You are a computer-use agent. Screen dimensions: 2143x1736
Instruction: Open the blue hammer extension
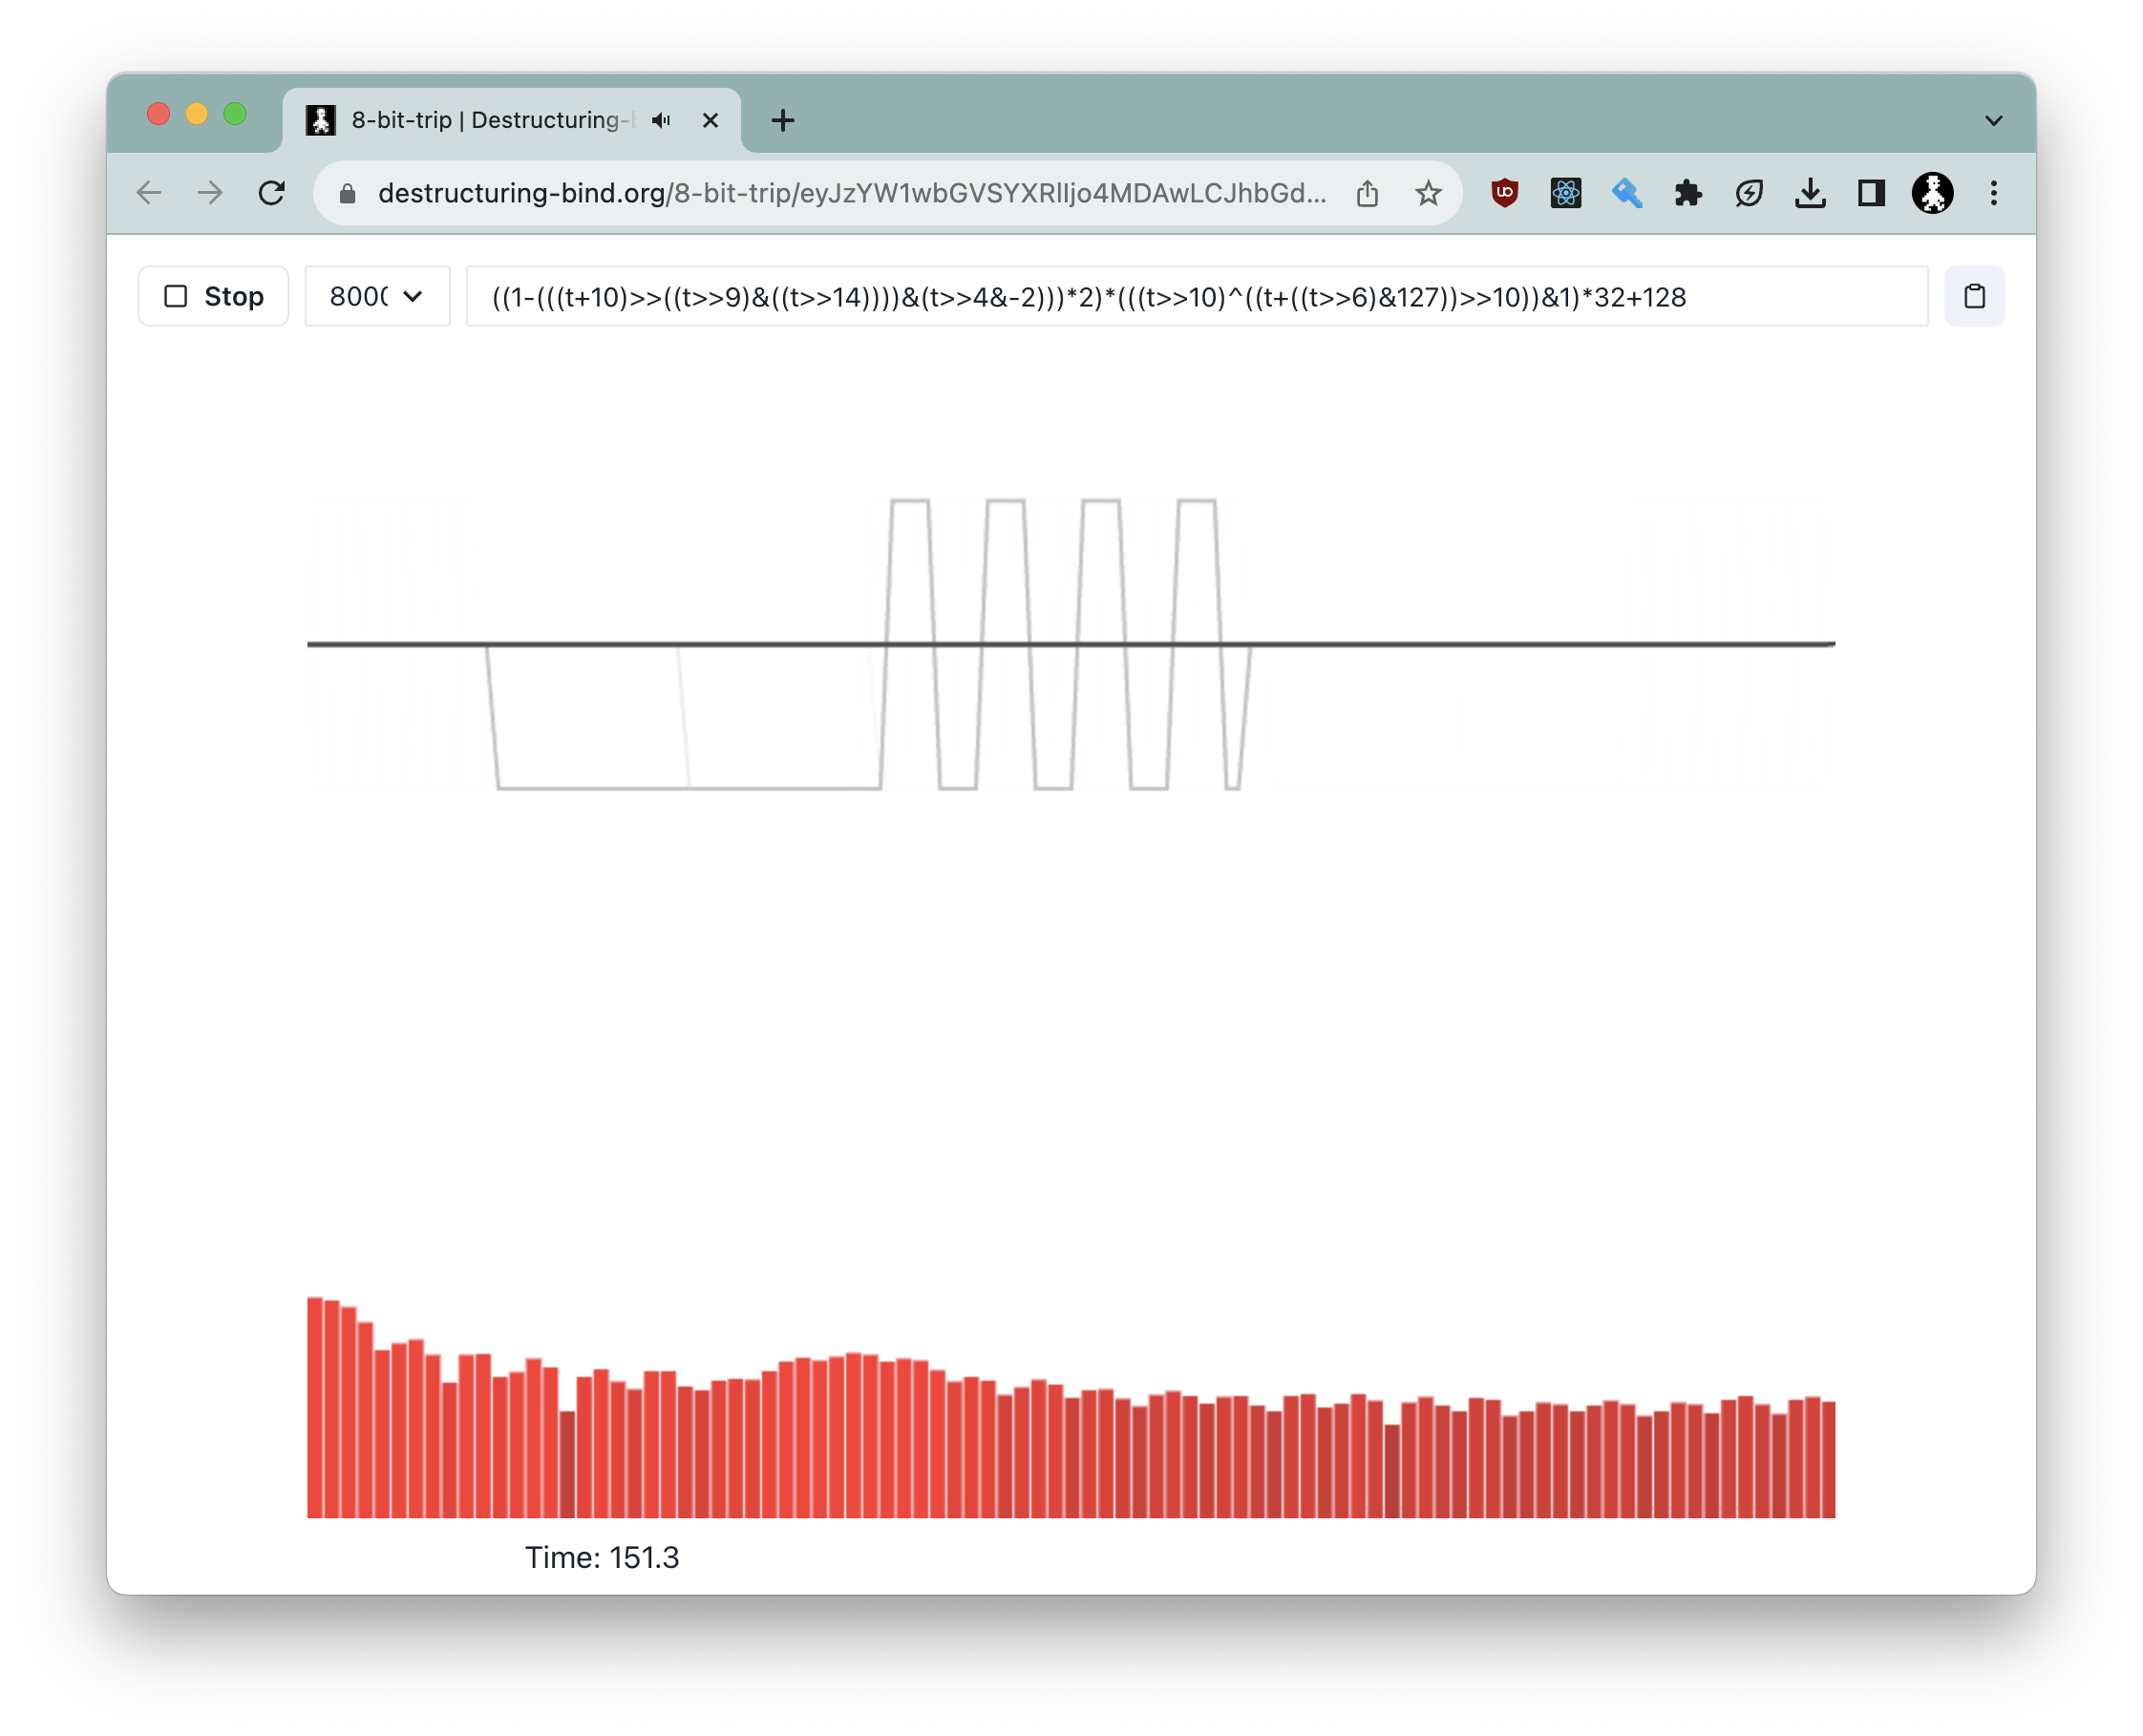click(1627, 193)
